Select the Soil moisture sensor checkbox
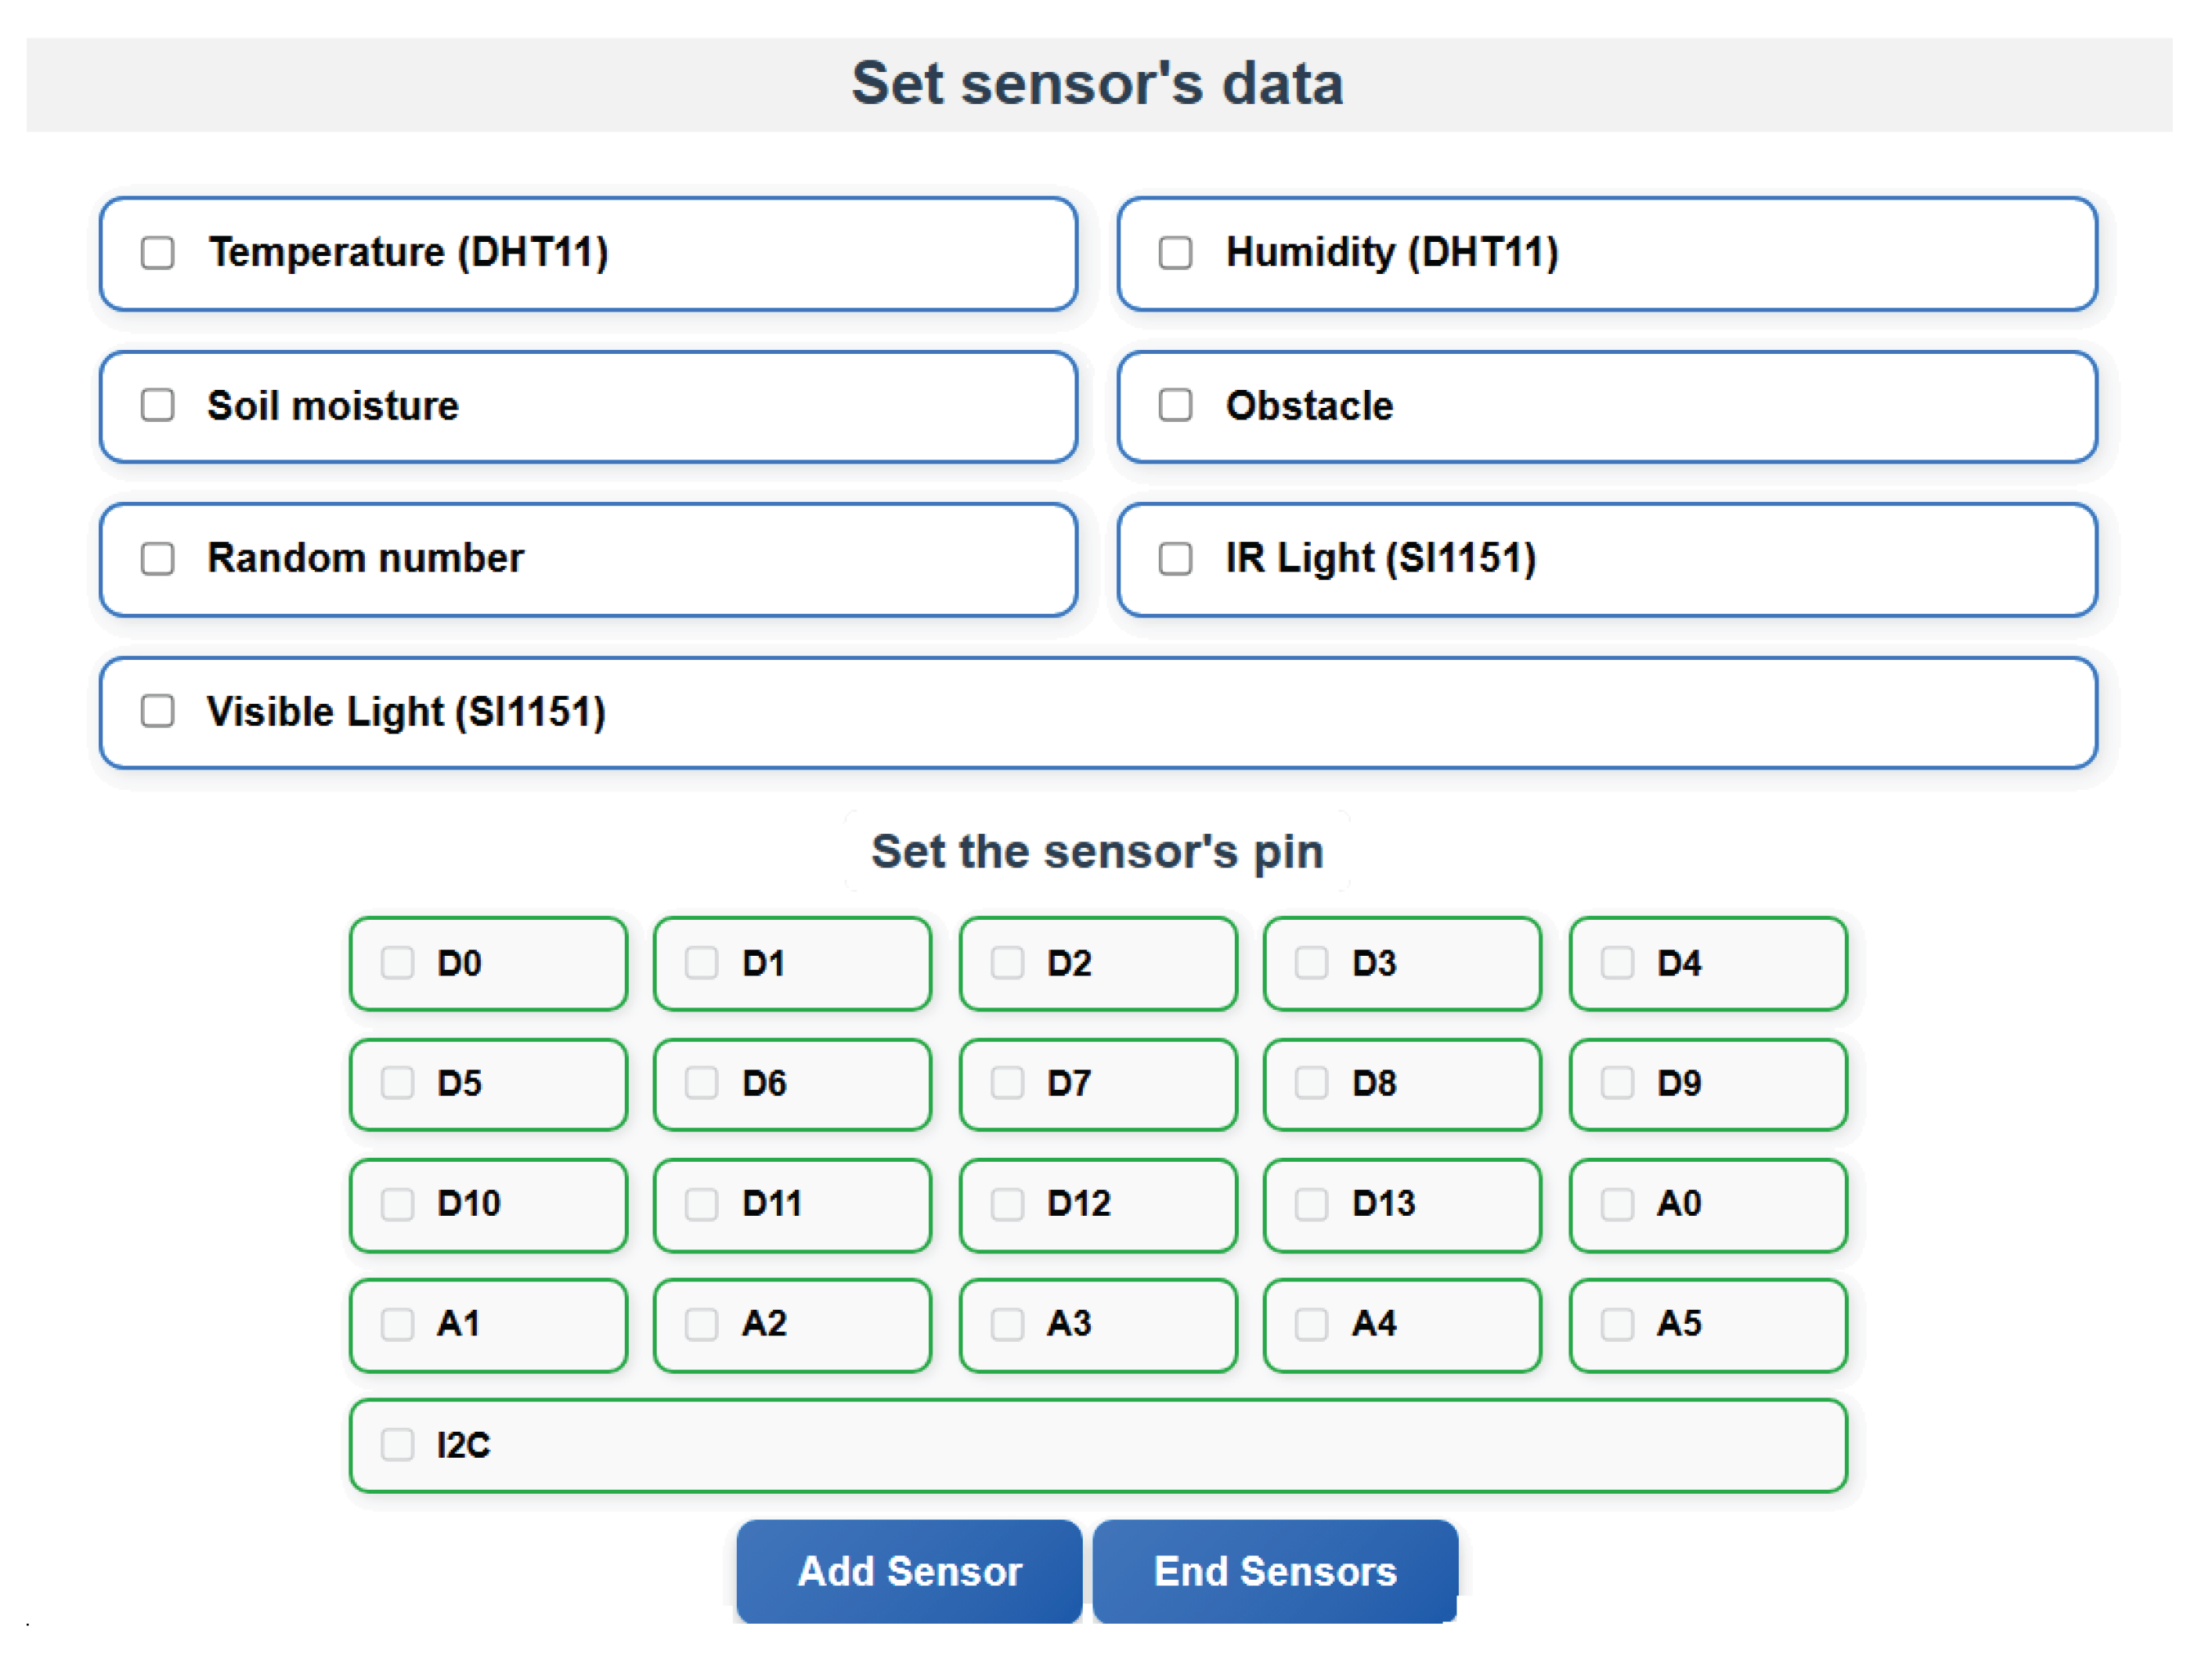 point(158,406)
